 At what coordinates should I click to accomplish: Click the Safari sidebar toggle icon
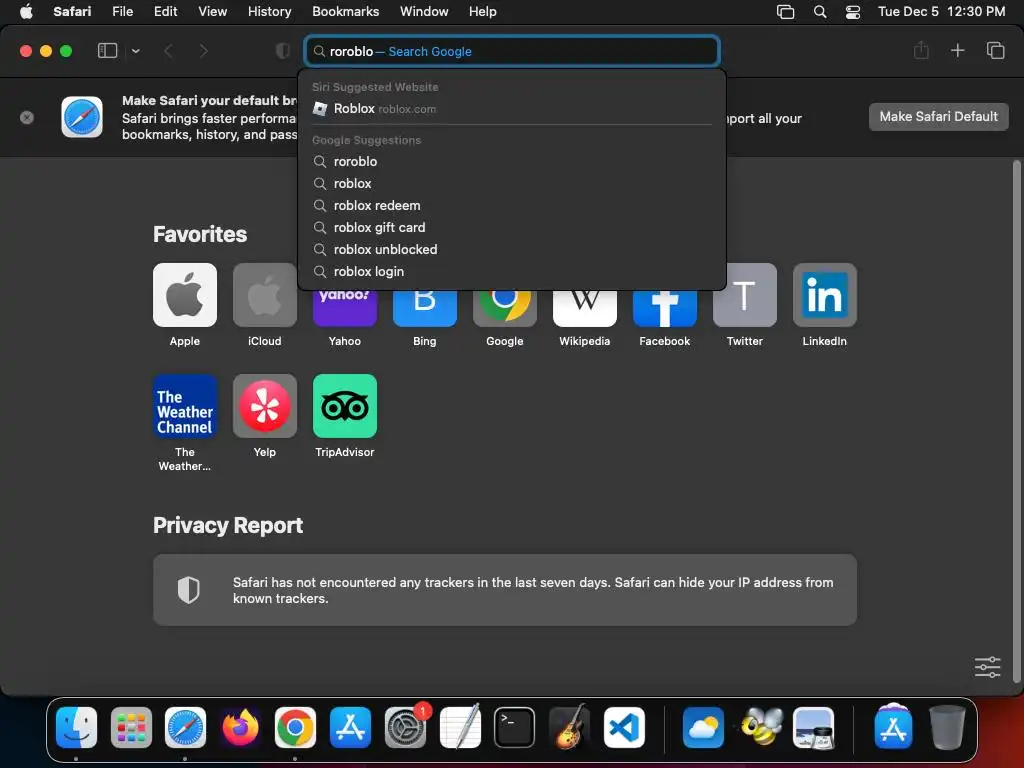(107, 51)
